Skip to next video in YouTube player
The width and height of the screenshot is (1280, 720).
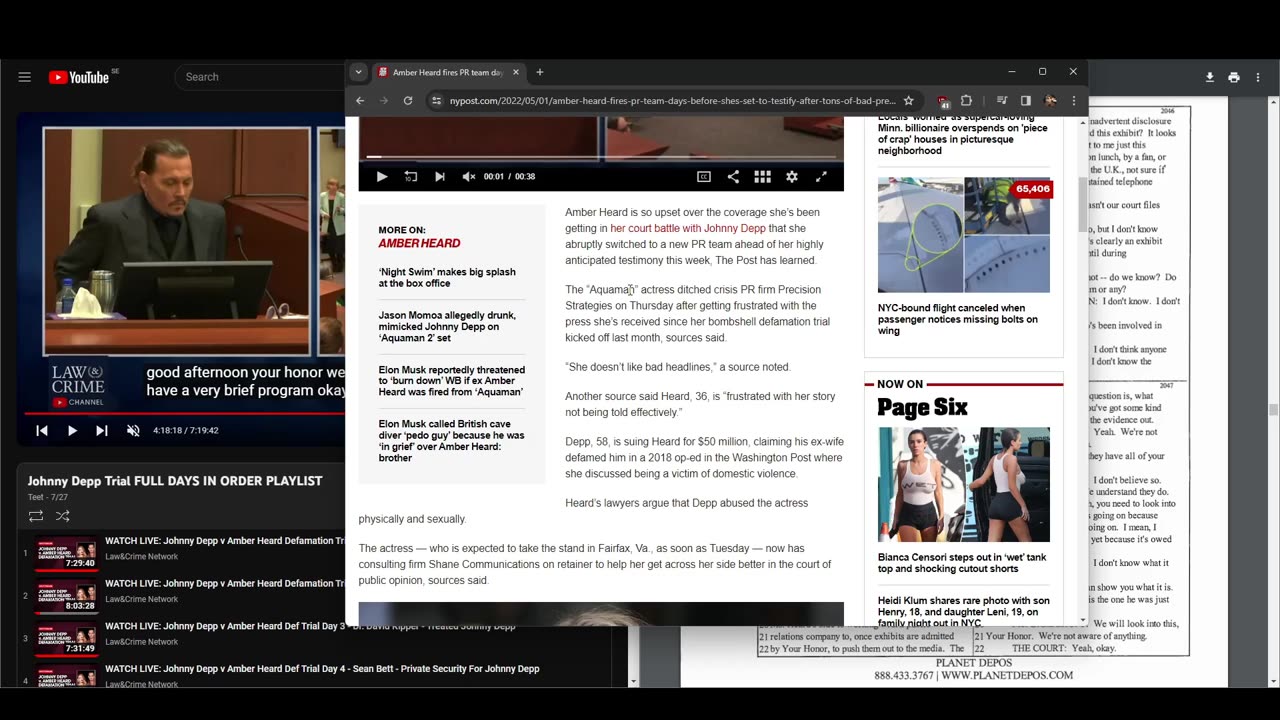click(102, 430)
